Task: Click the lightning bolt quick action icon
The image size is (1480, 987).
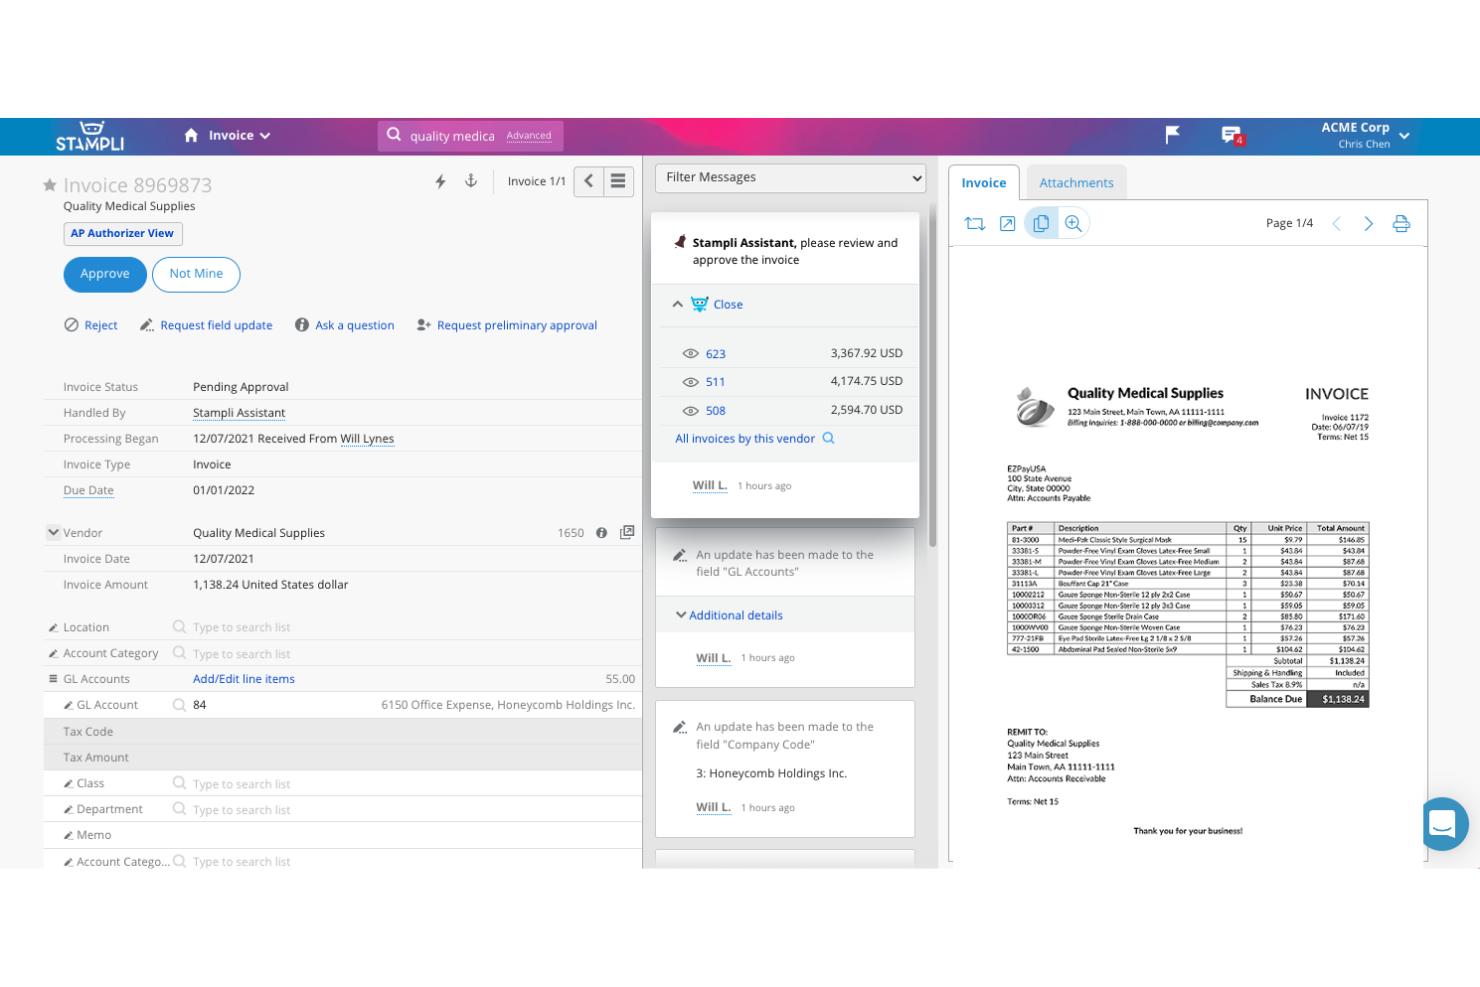Action: [x=440, y=181]
